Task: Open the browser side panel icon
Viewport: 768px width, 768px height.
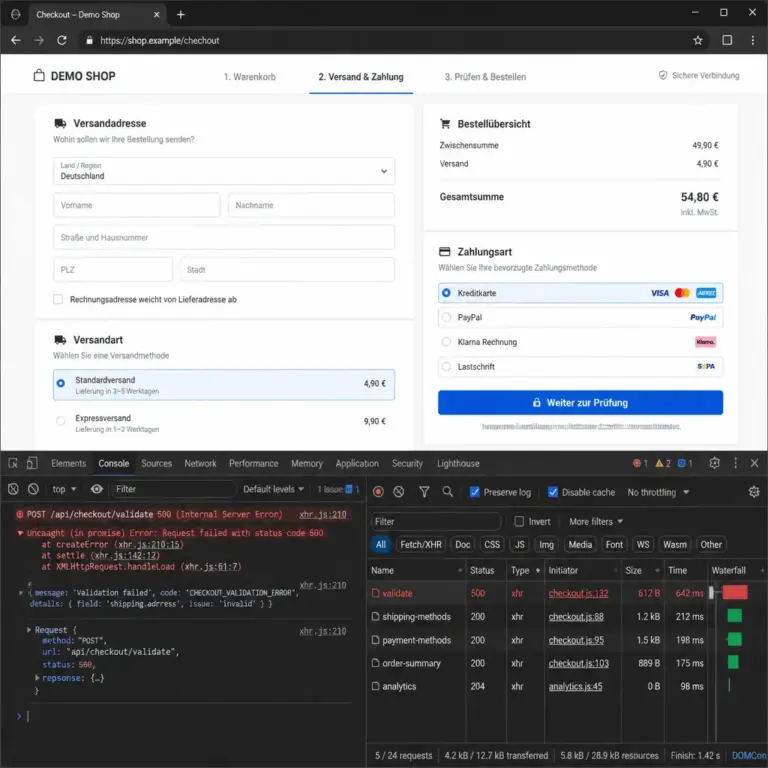Action: 727,40
